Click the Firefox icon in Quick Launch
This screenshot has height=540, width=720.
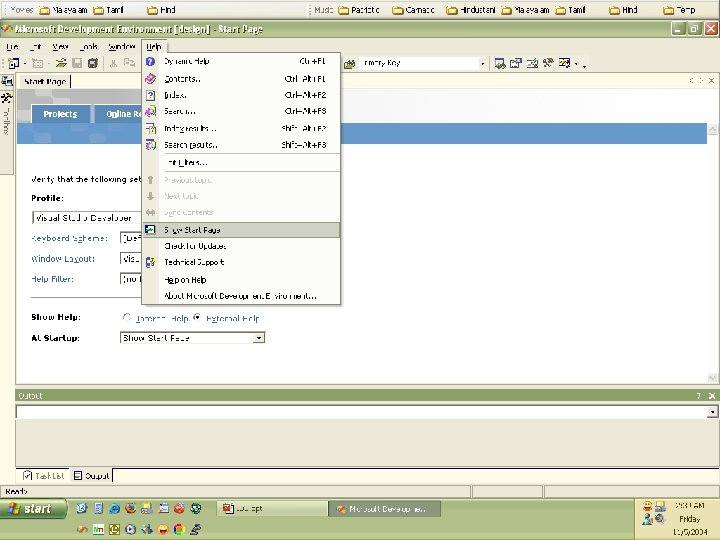tap(130, 508)
